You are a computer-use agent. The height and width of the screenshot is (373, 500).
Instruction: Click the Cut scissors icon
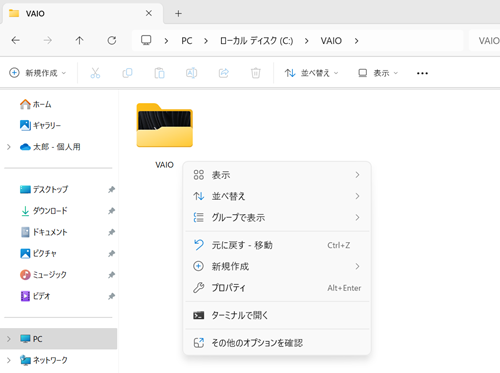pos(95,73)
